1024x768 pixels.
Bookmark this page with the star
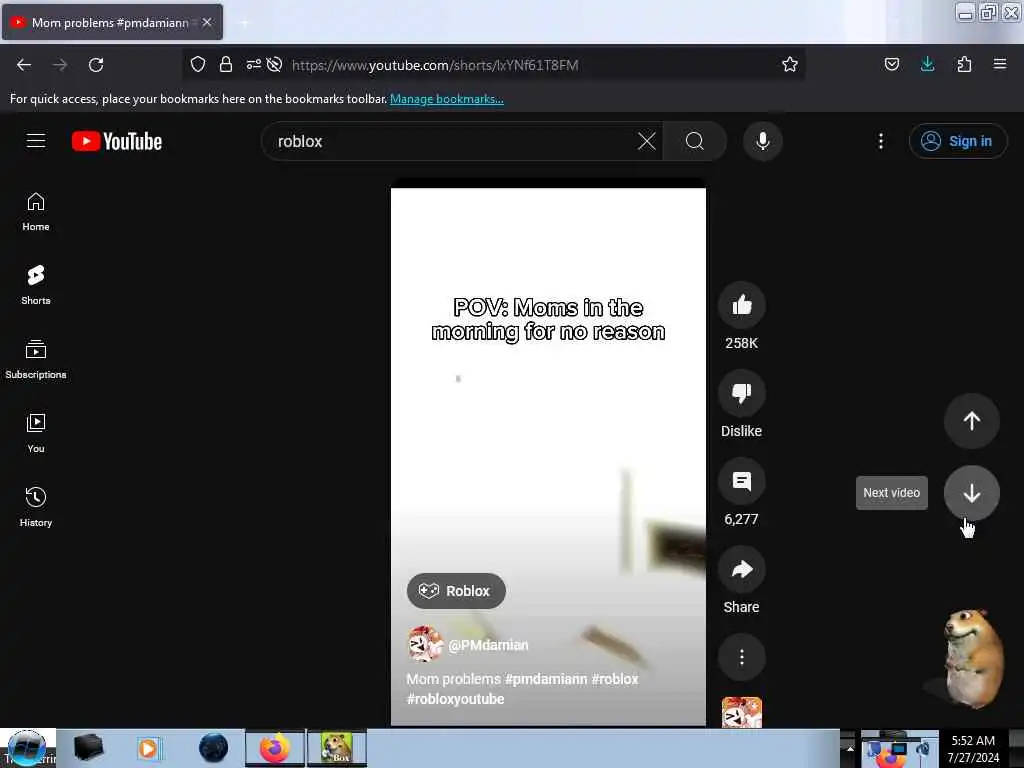pos(790,64)
